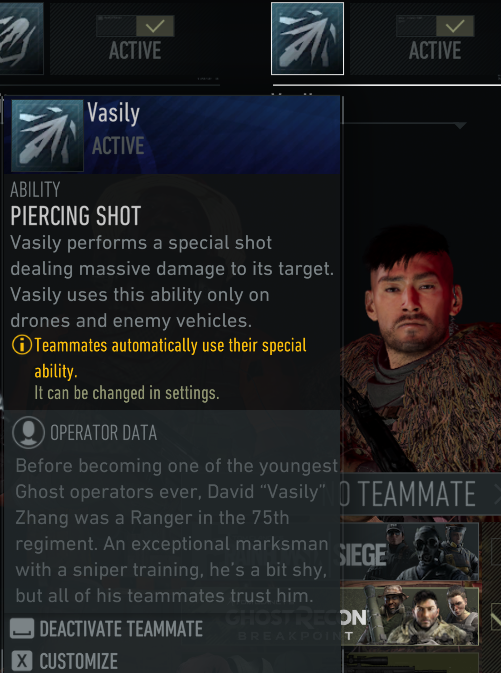The image size is (501, 673).
Task: Open the OPERATOR DATA section heading
Action: [x=103, y=433]
